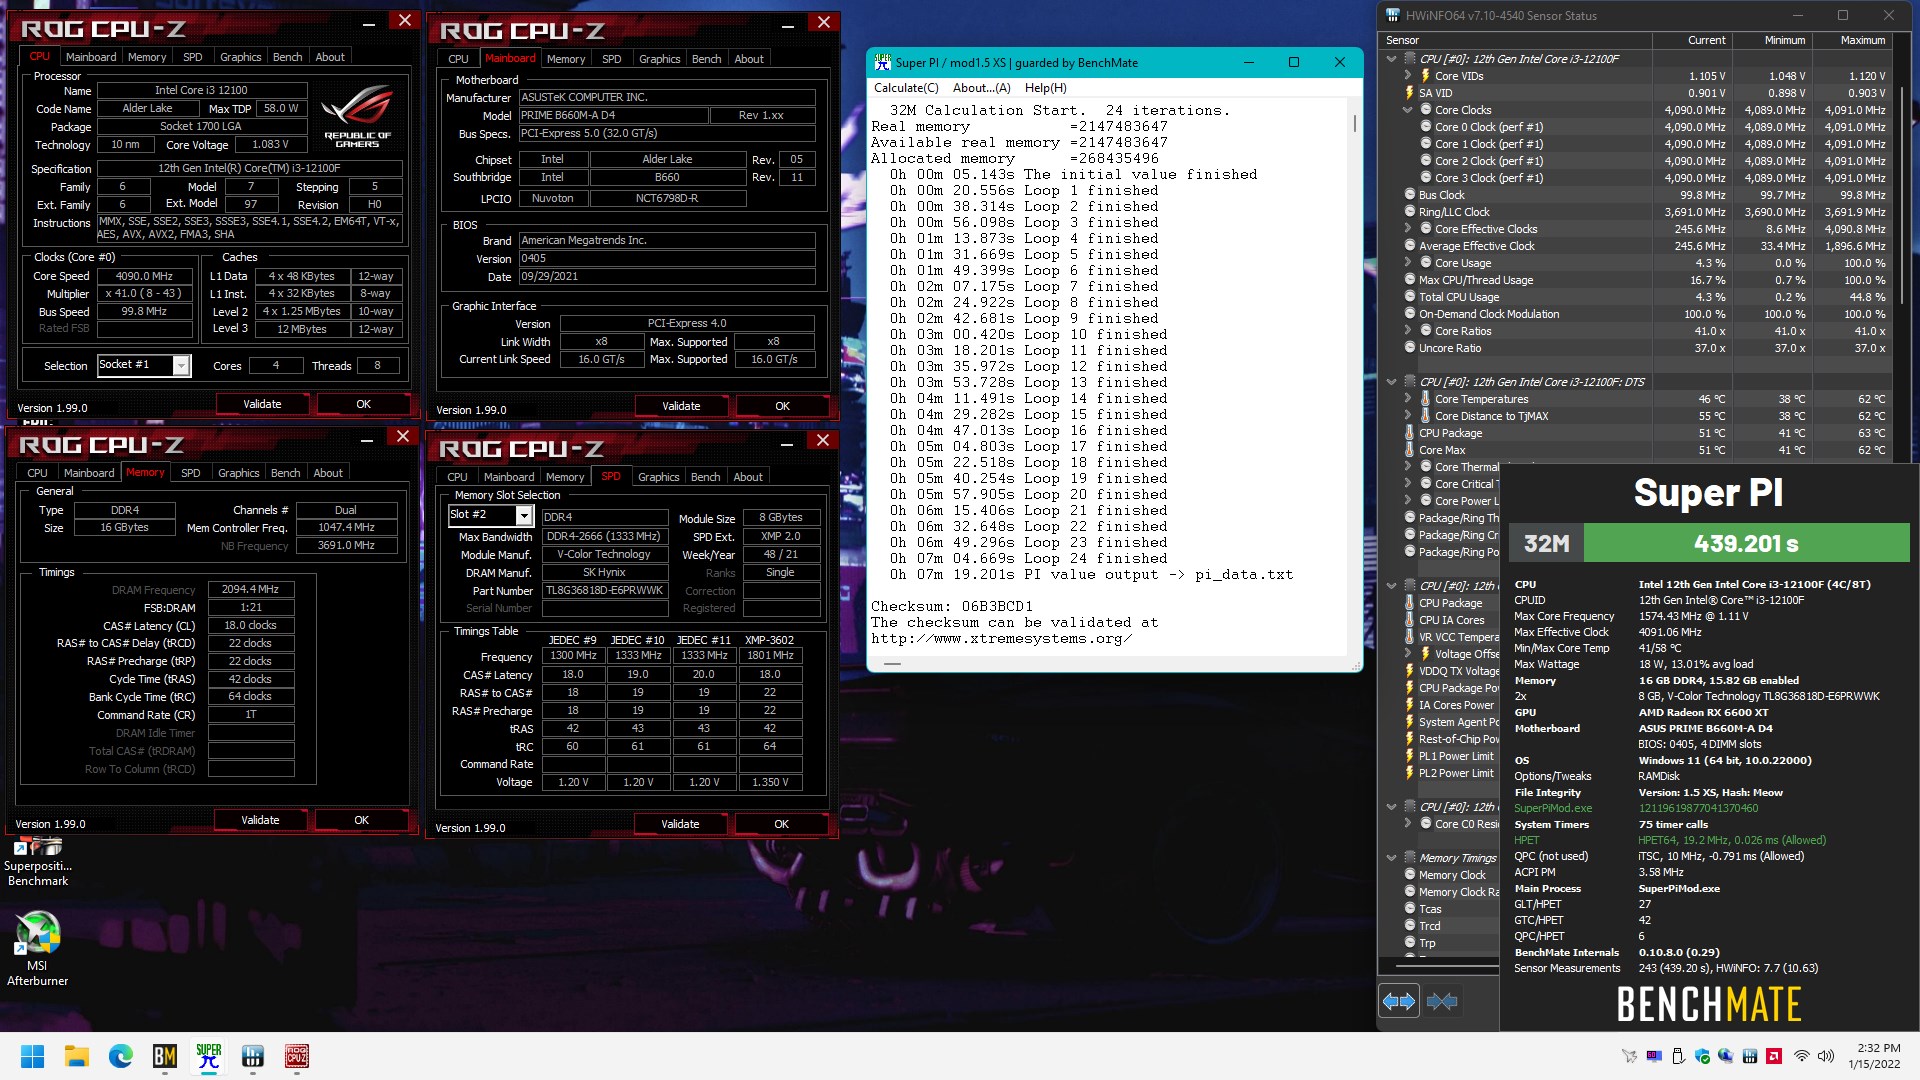This screenshot has width=1920, height=1080.
Task: Click the SA VID lightning icon
Action: [x=1410, y=93]
